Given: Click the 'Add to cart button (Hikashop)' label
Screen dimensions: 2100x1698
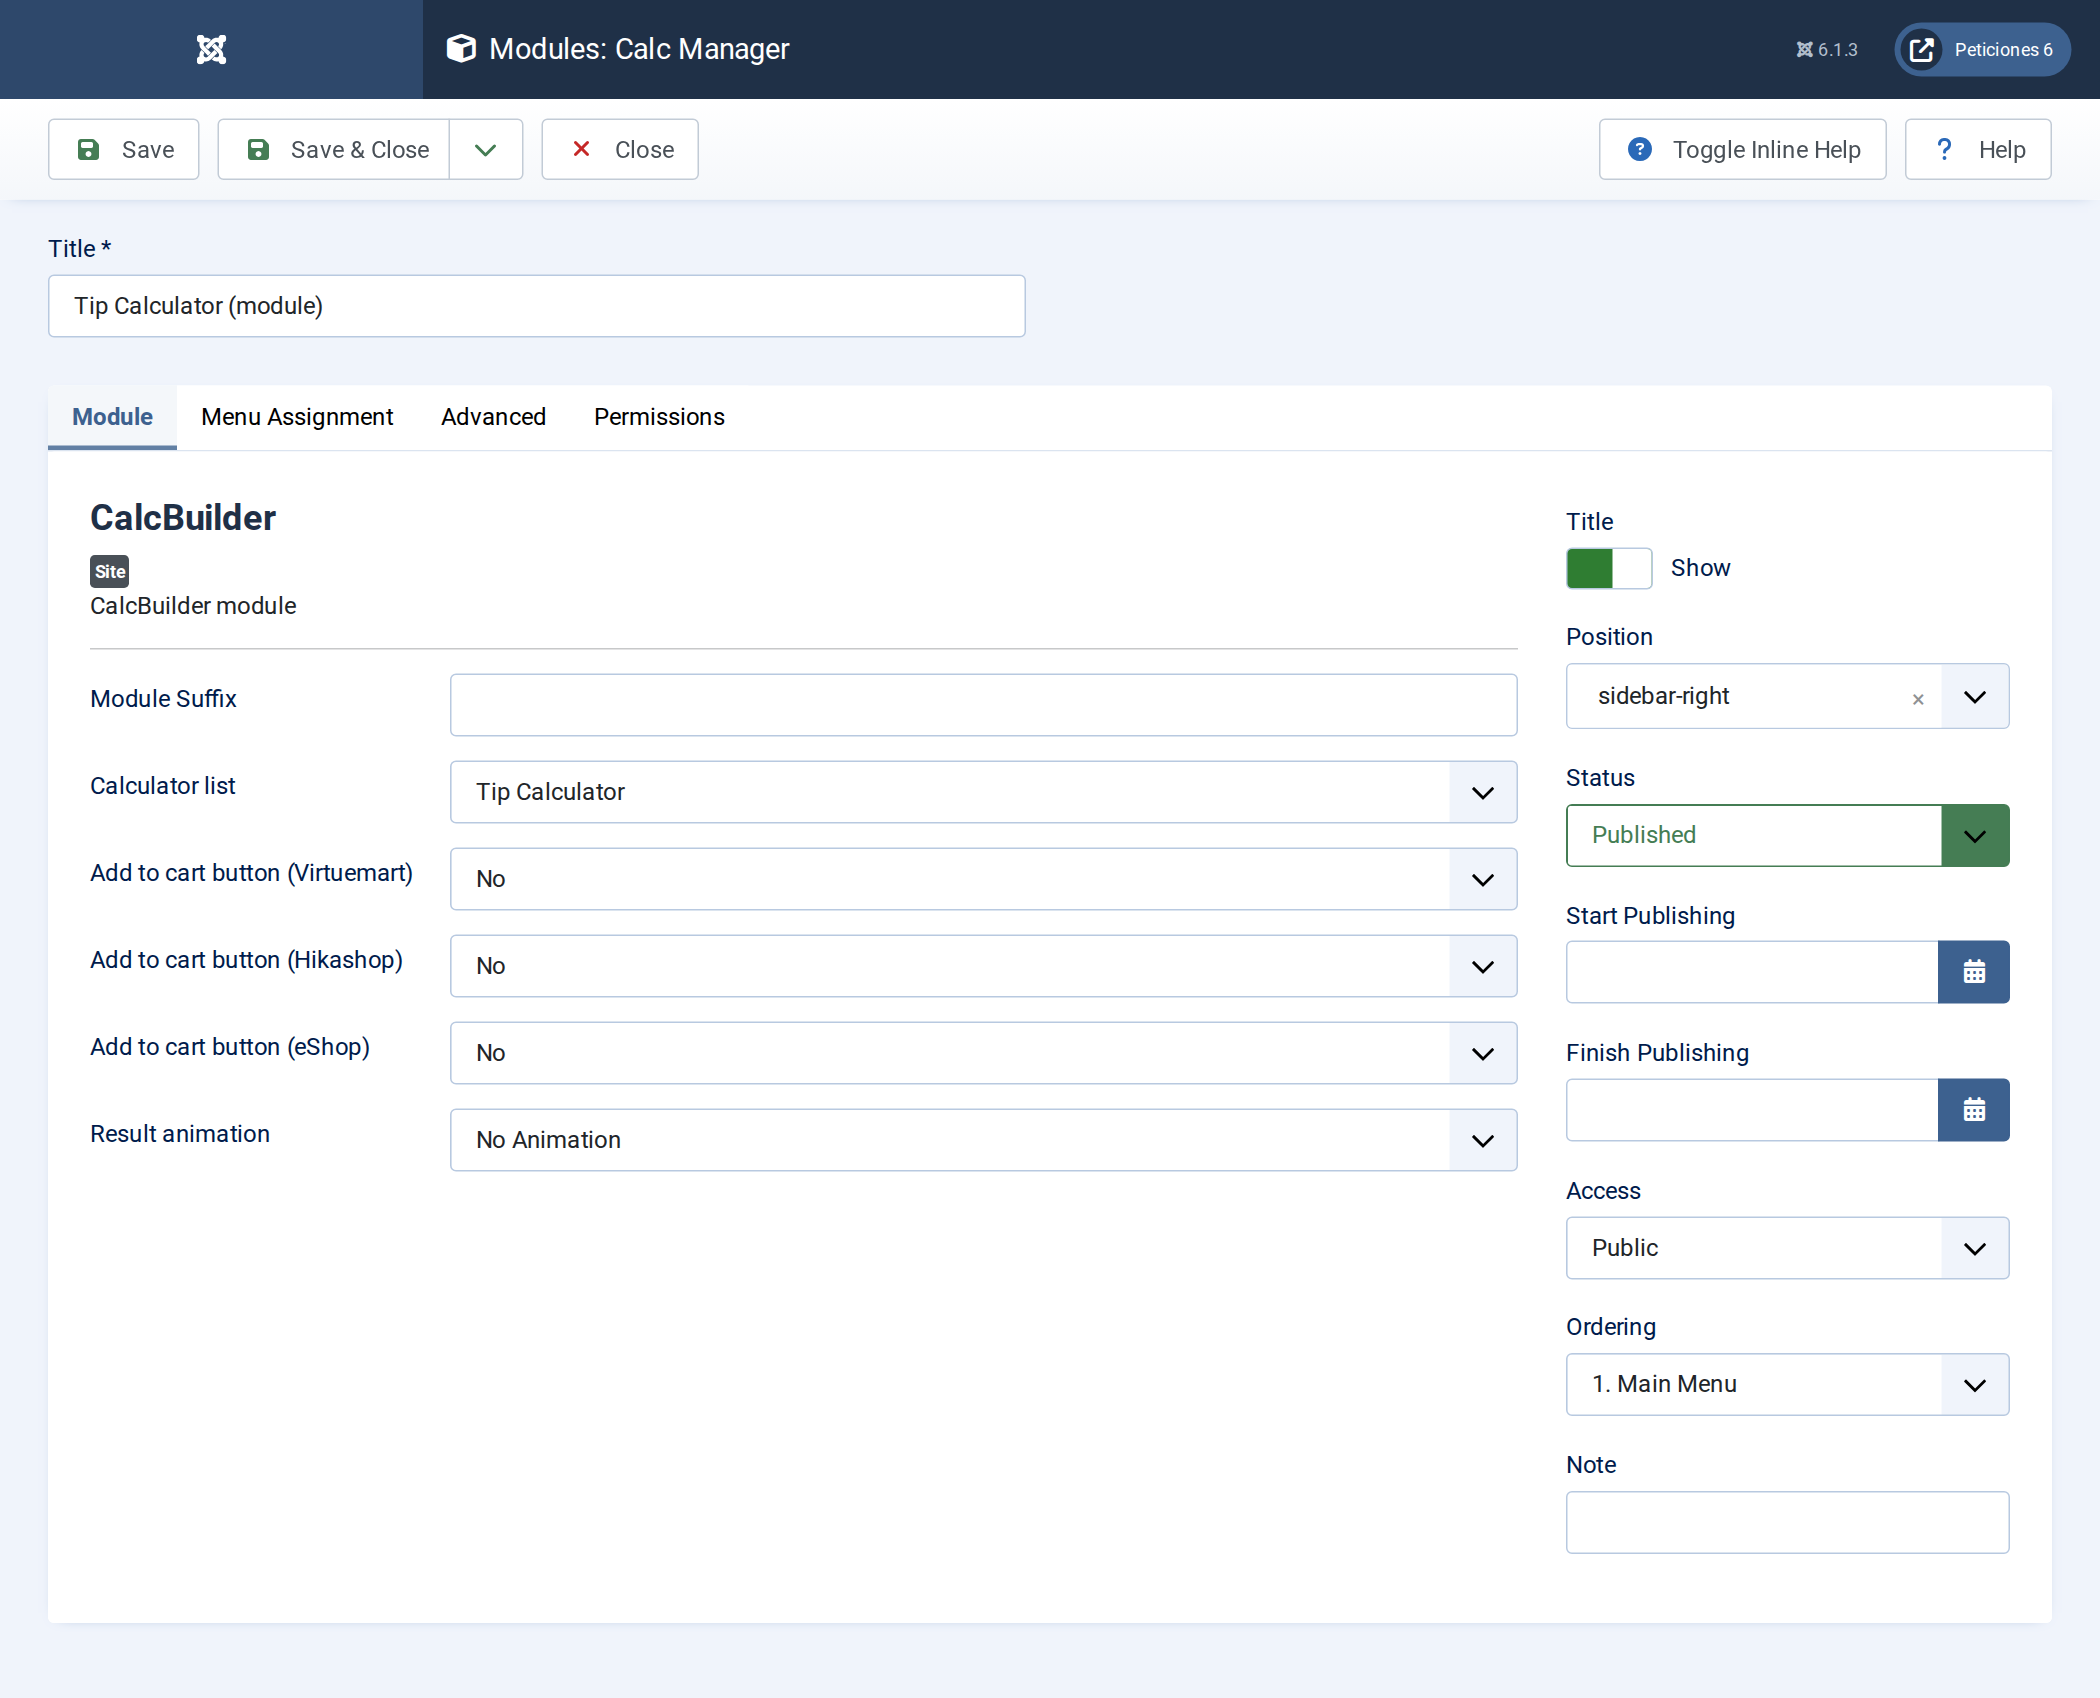Looking at the screenshot, I should pos(247,960).
